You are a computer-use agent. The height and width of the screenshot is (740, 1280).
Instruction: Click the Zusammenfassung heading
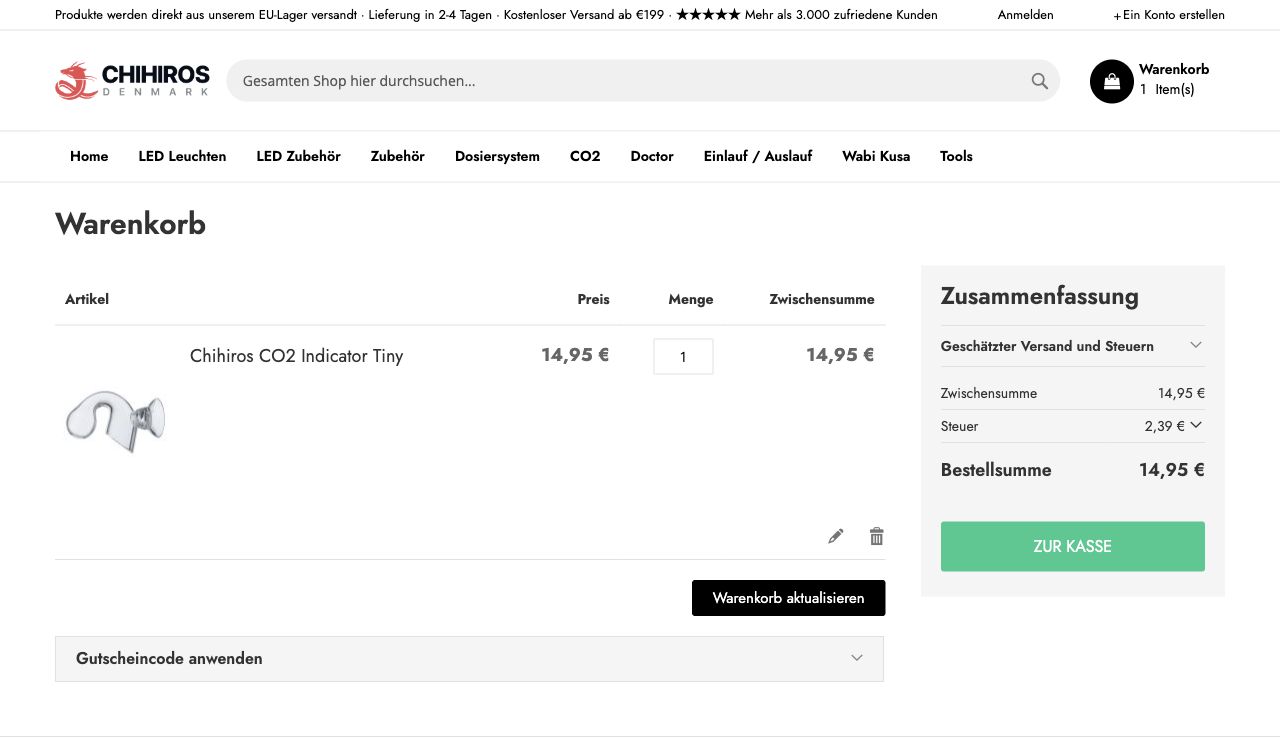[1040, 296]
